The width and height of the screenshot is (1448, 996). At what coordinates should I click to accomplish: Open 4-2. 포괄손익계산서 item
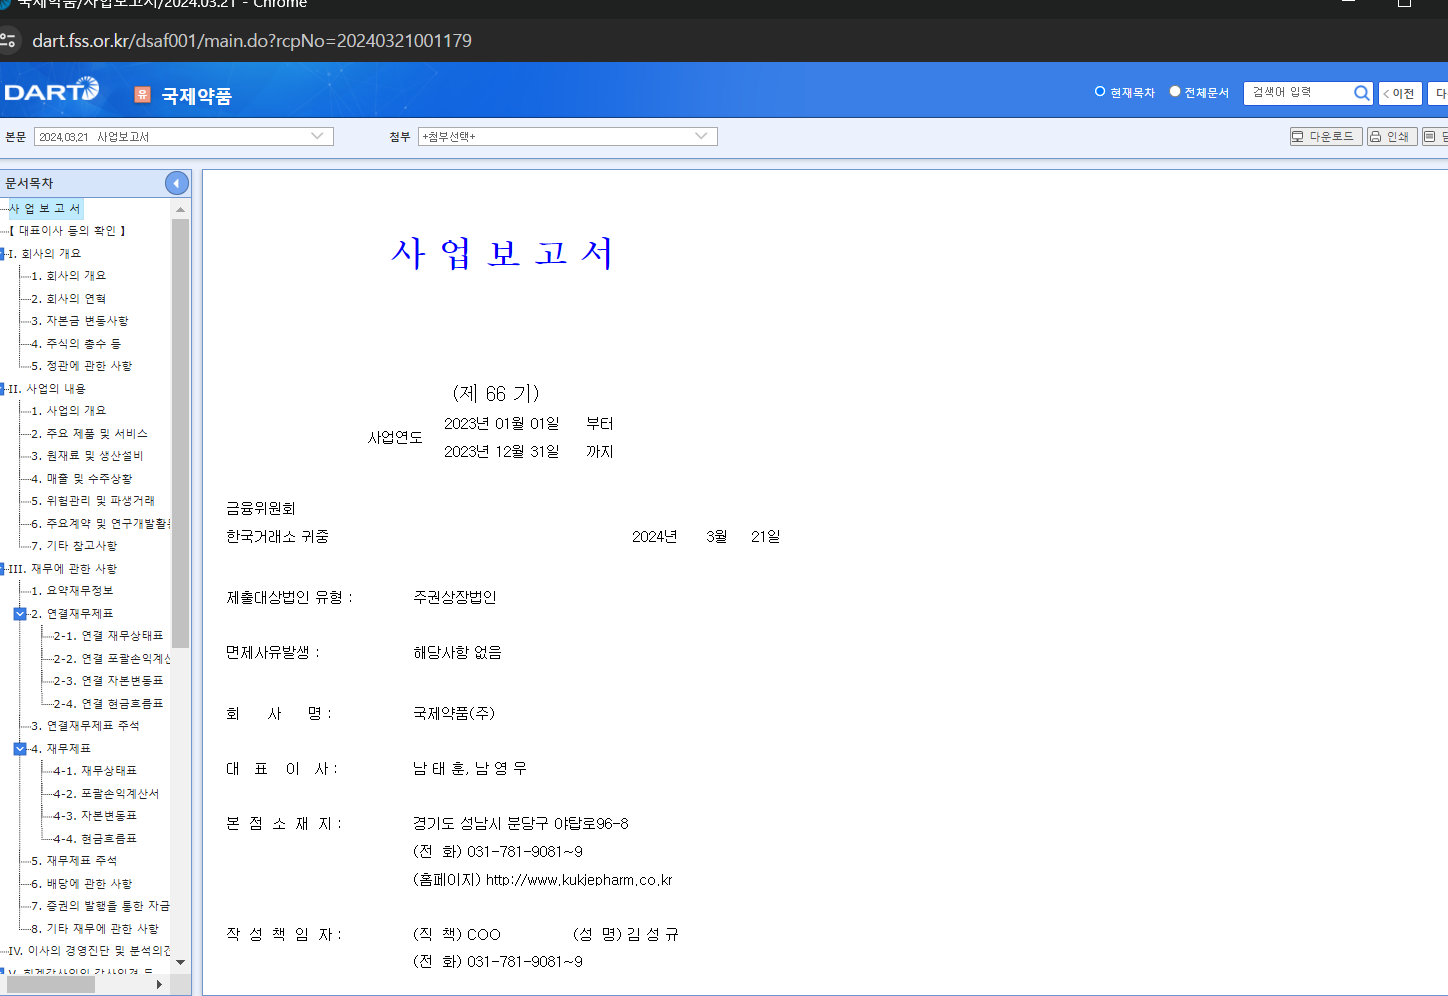pos(106,794)
